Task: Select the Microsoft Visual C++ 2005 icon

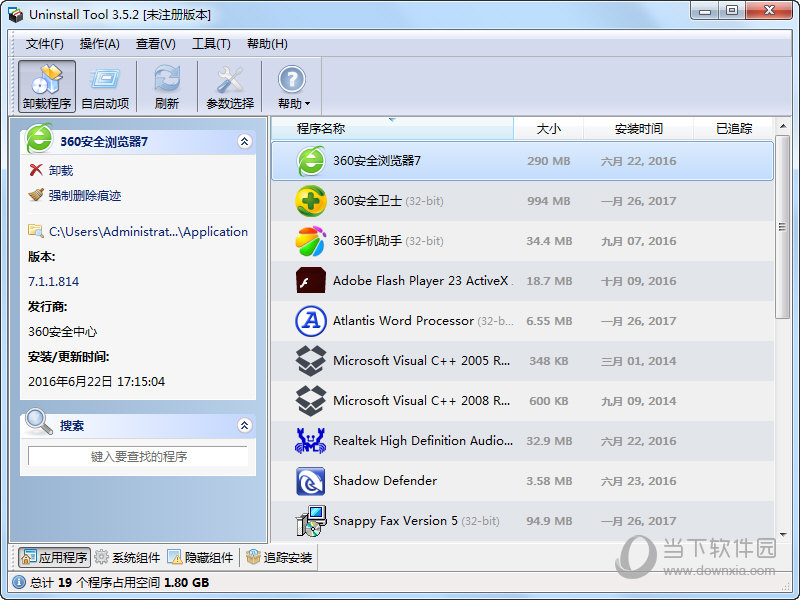Action: 310,361
